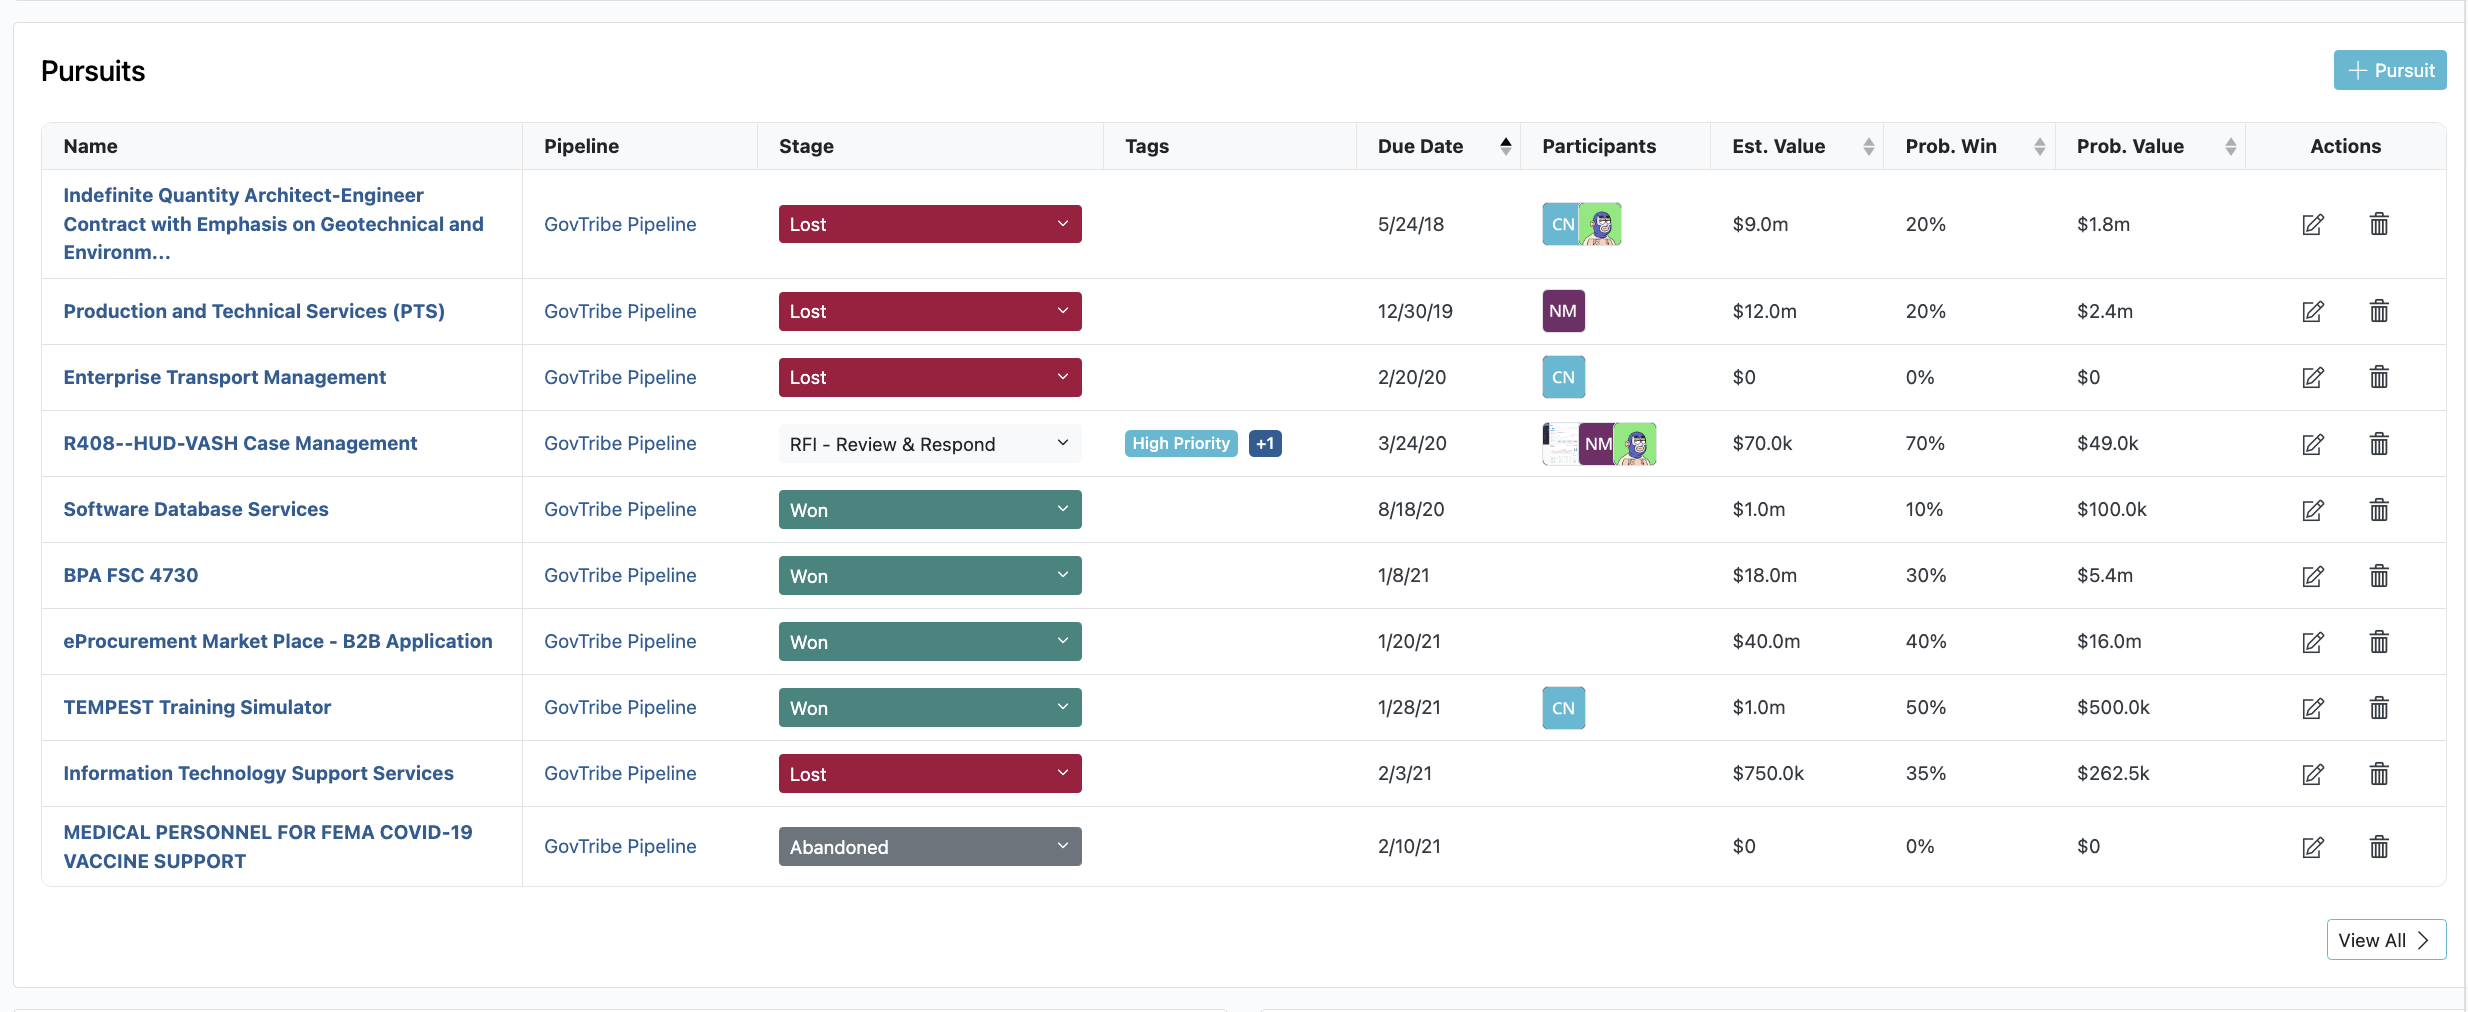
Task: Change Won stage for eProcurement Market Place
Action: (x=929, y=642)
